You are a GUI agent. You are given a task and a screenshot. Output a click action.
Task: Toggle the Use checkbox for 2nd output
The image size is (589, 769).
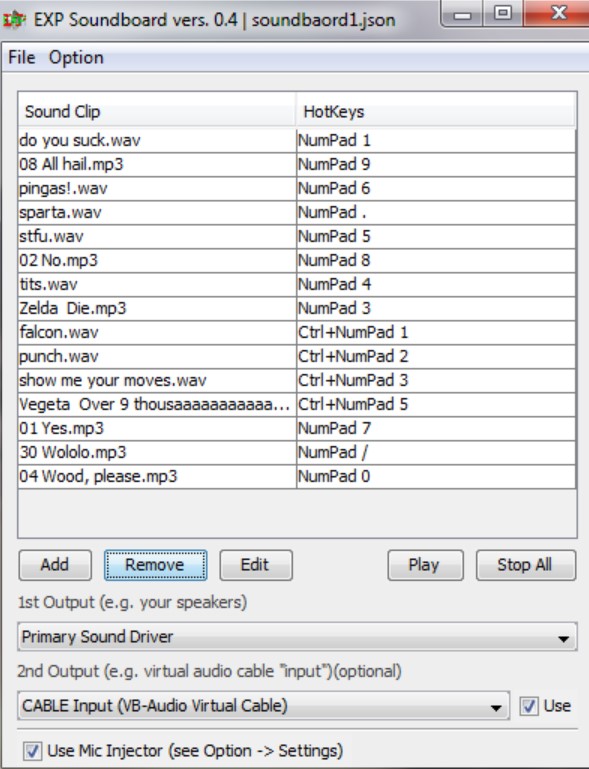click(x=529, y=706)
